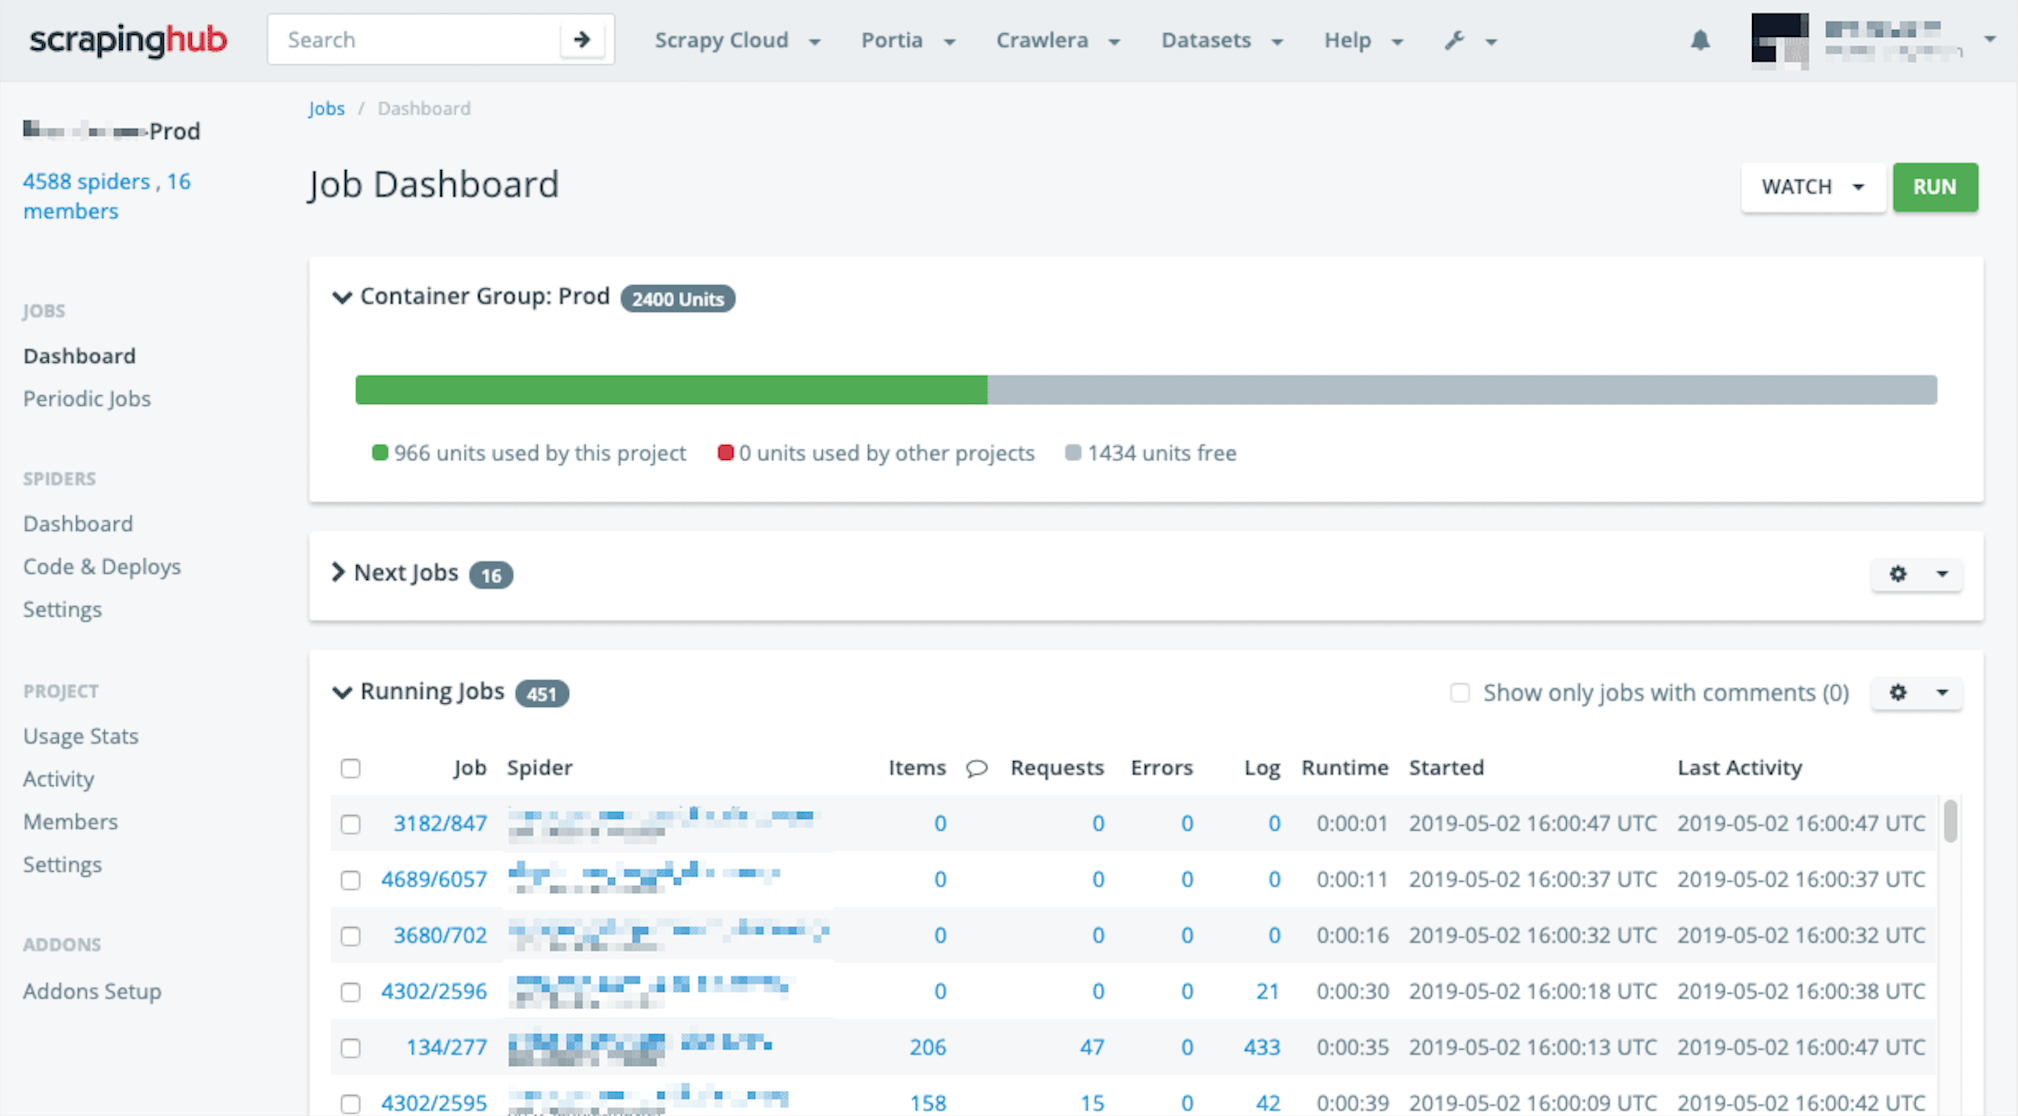This screenshot has height=1116, width=2018.
Task: Click items count 206
Action: pyautogui.click(x=928, y=1047)
